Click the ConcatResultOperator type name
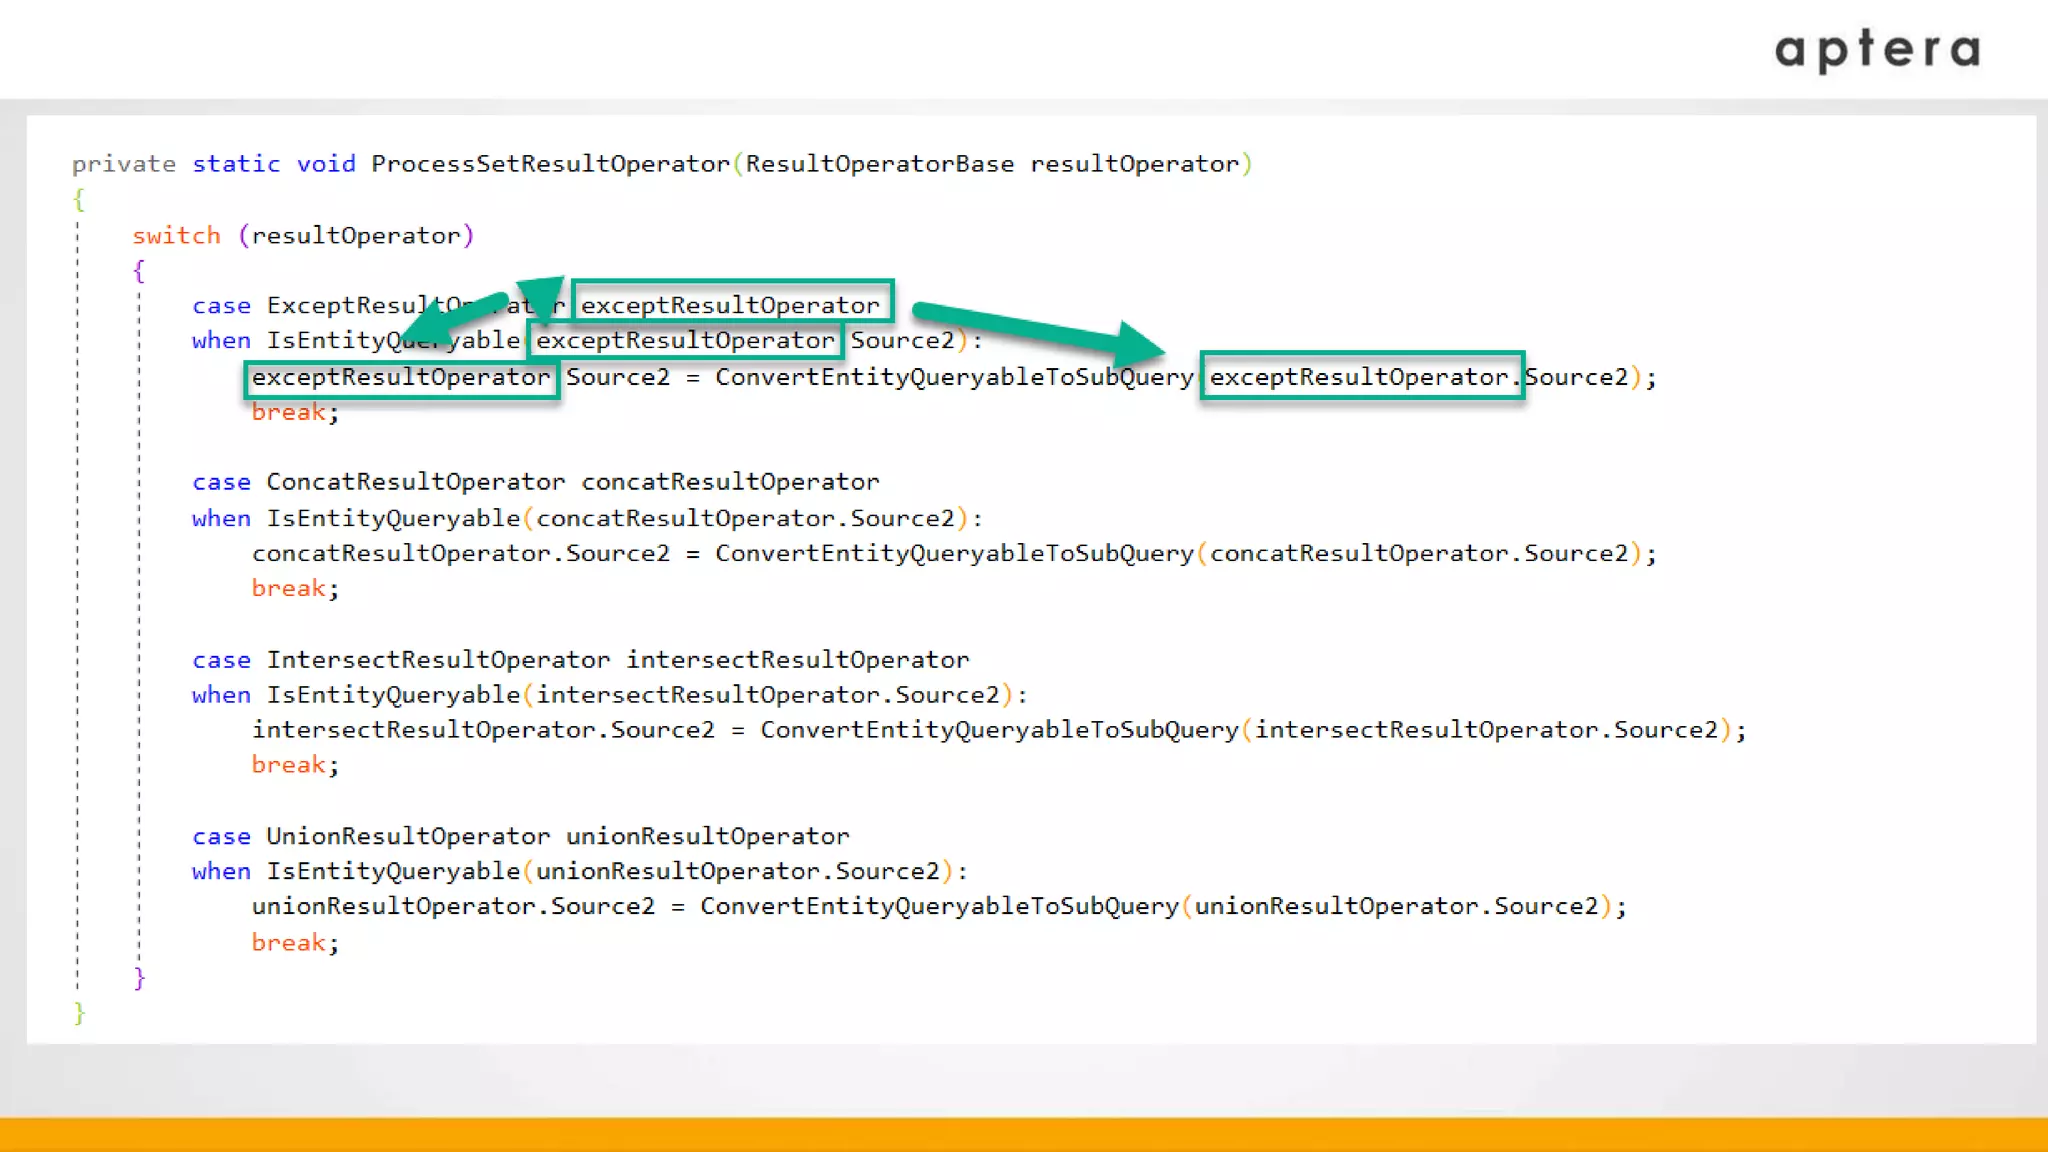This screenshot has width=2048, height=1152. point(415,482)
